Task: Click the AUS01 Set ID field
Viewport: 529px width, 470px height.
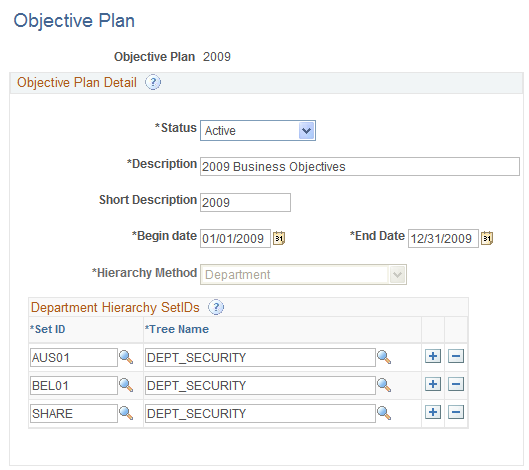Action: (74, 358)
